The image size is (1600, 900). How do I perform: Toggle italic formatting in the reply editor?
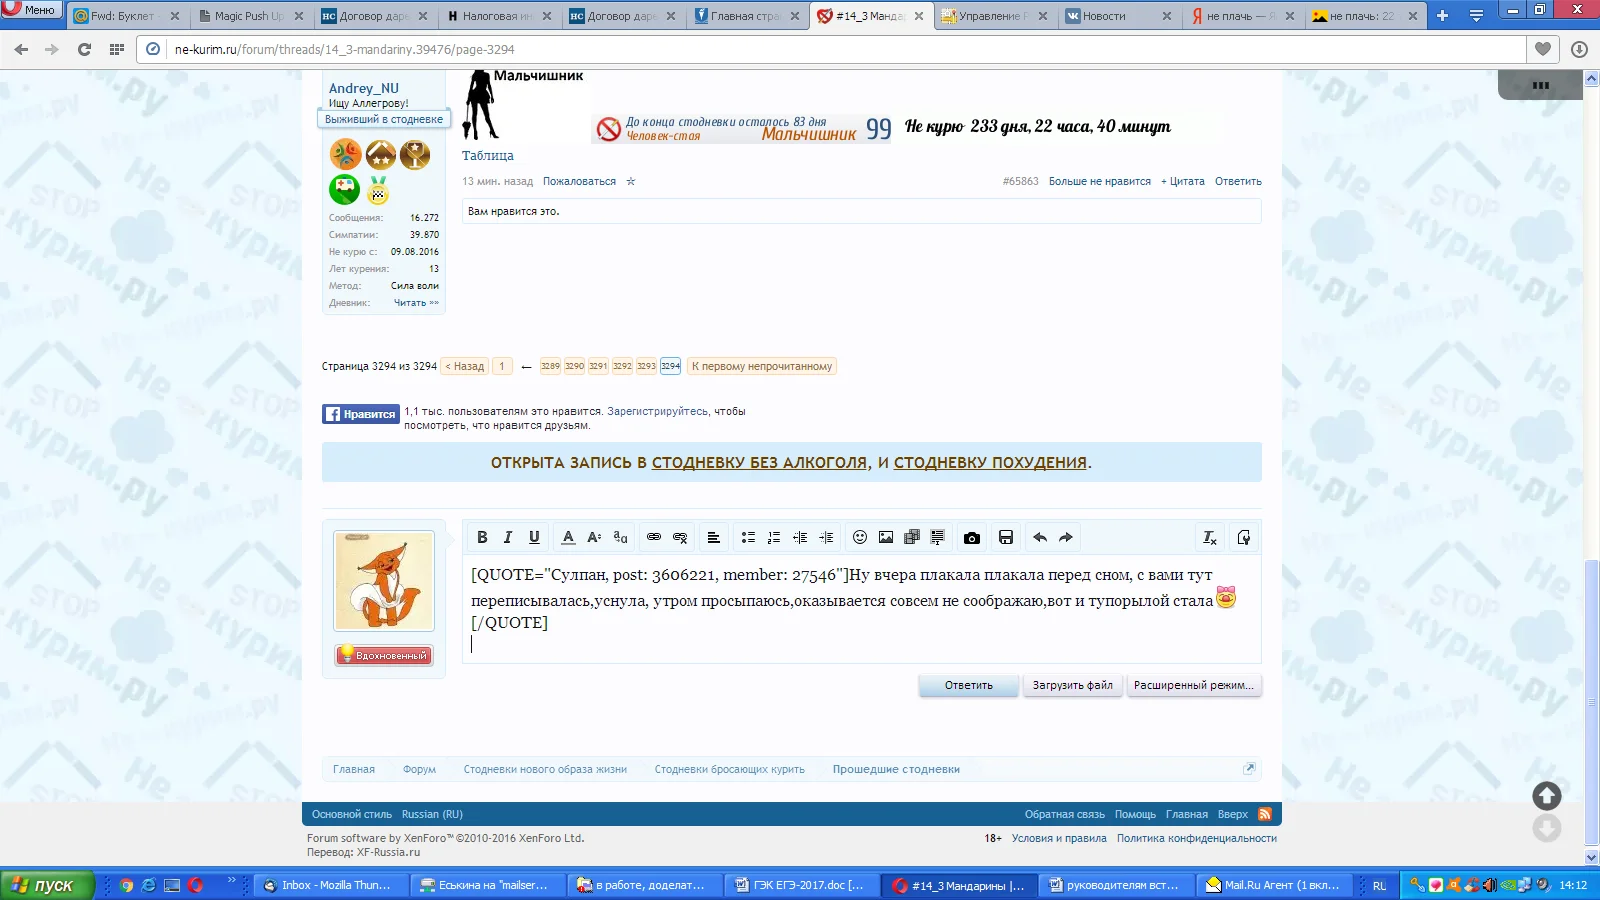pyautogui.click(x=508, y=537)
